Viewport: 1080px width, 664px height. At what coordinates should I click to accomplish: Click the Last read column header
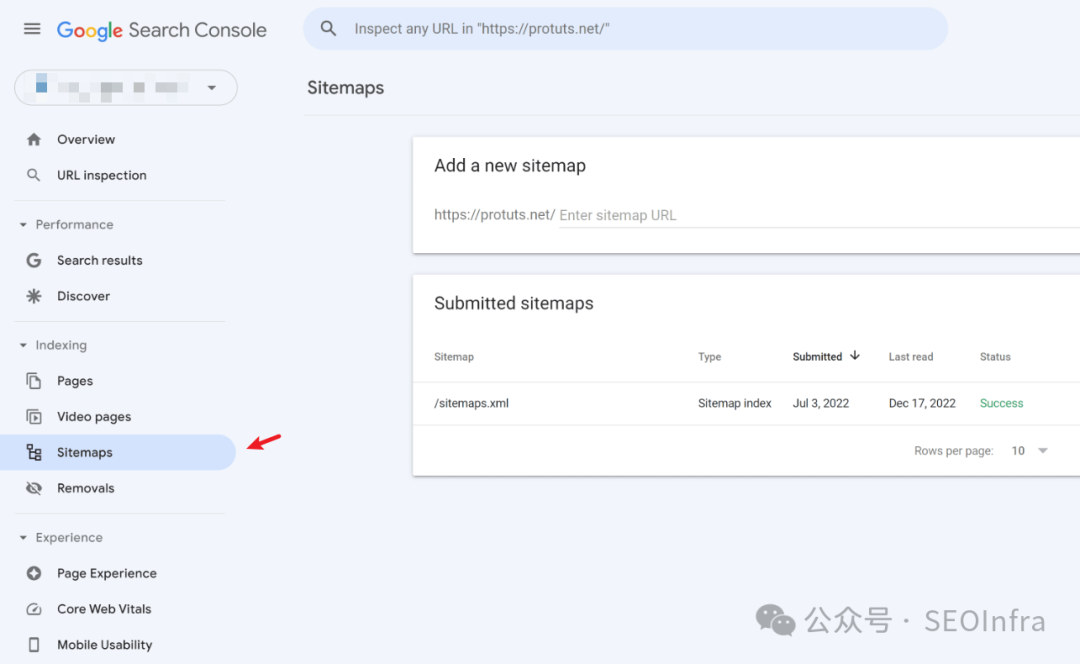tap(911, 357)
